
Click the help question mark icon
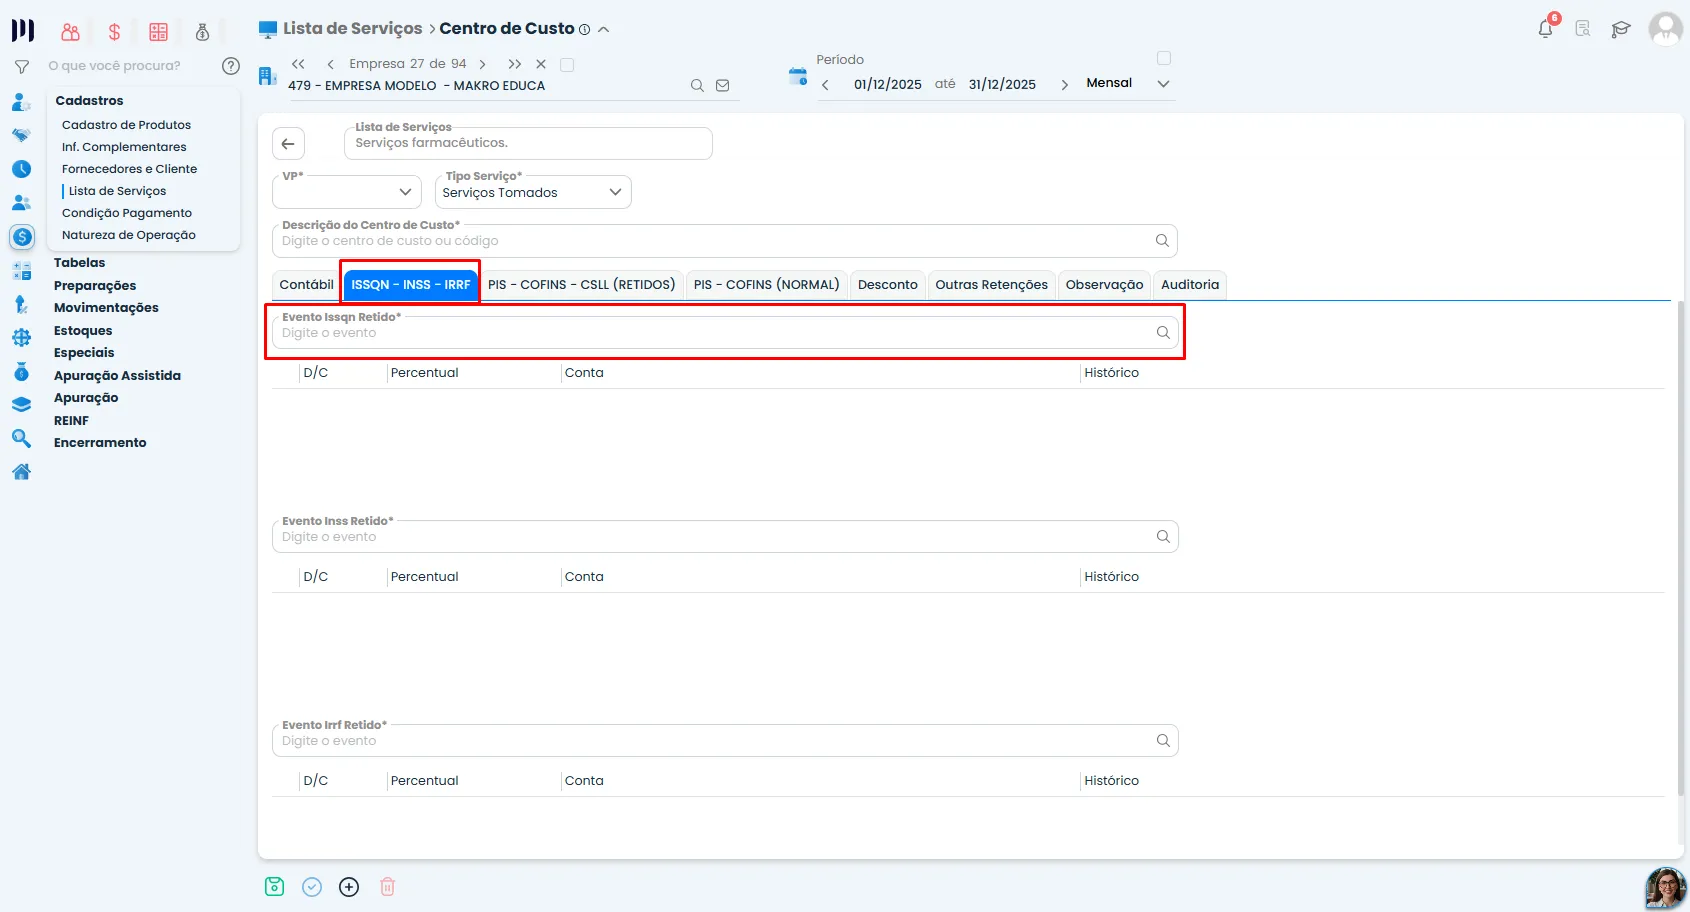(231, 66)
